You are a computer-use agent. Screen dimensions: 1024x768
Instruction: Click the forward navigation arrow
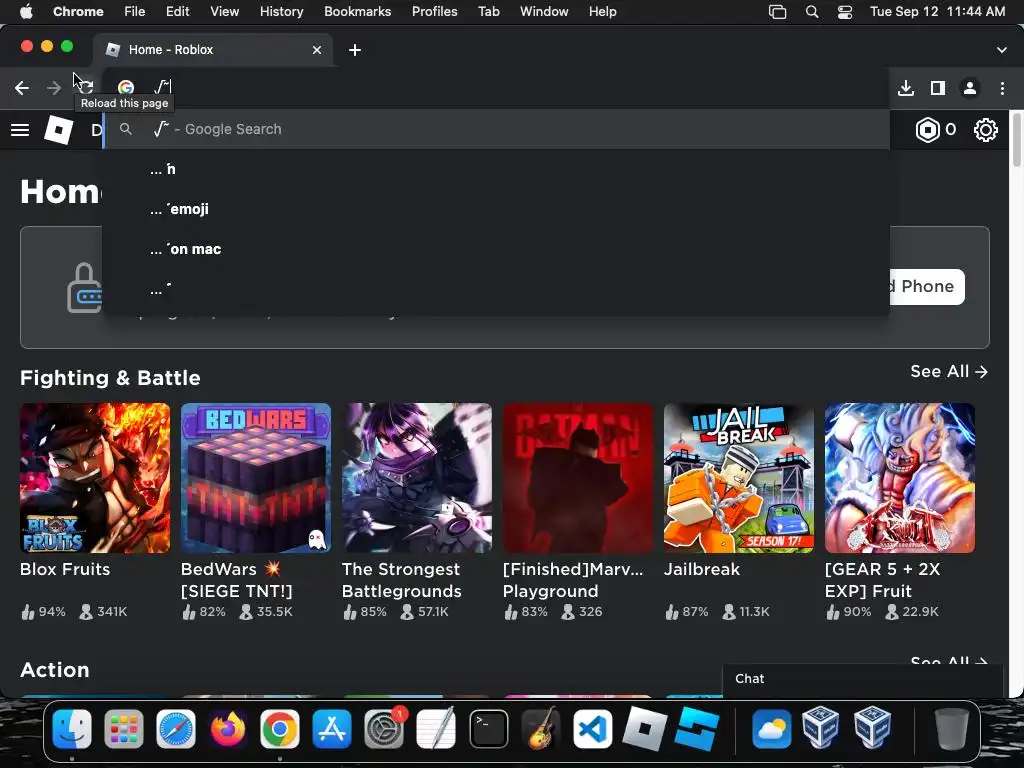[54, 88]
